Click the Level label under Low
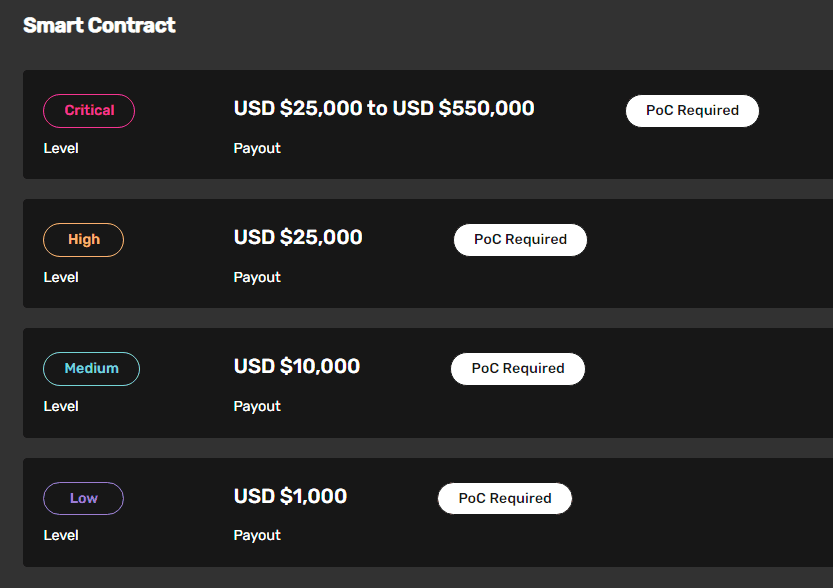The height and width of the screenshot is (588, 833). pos(61,535)
